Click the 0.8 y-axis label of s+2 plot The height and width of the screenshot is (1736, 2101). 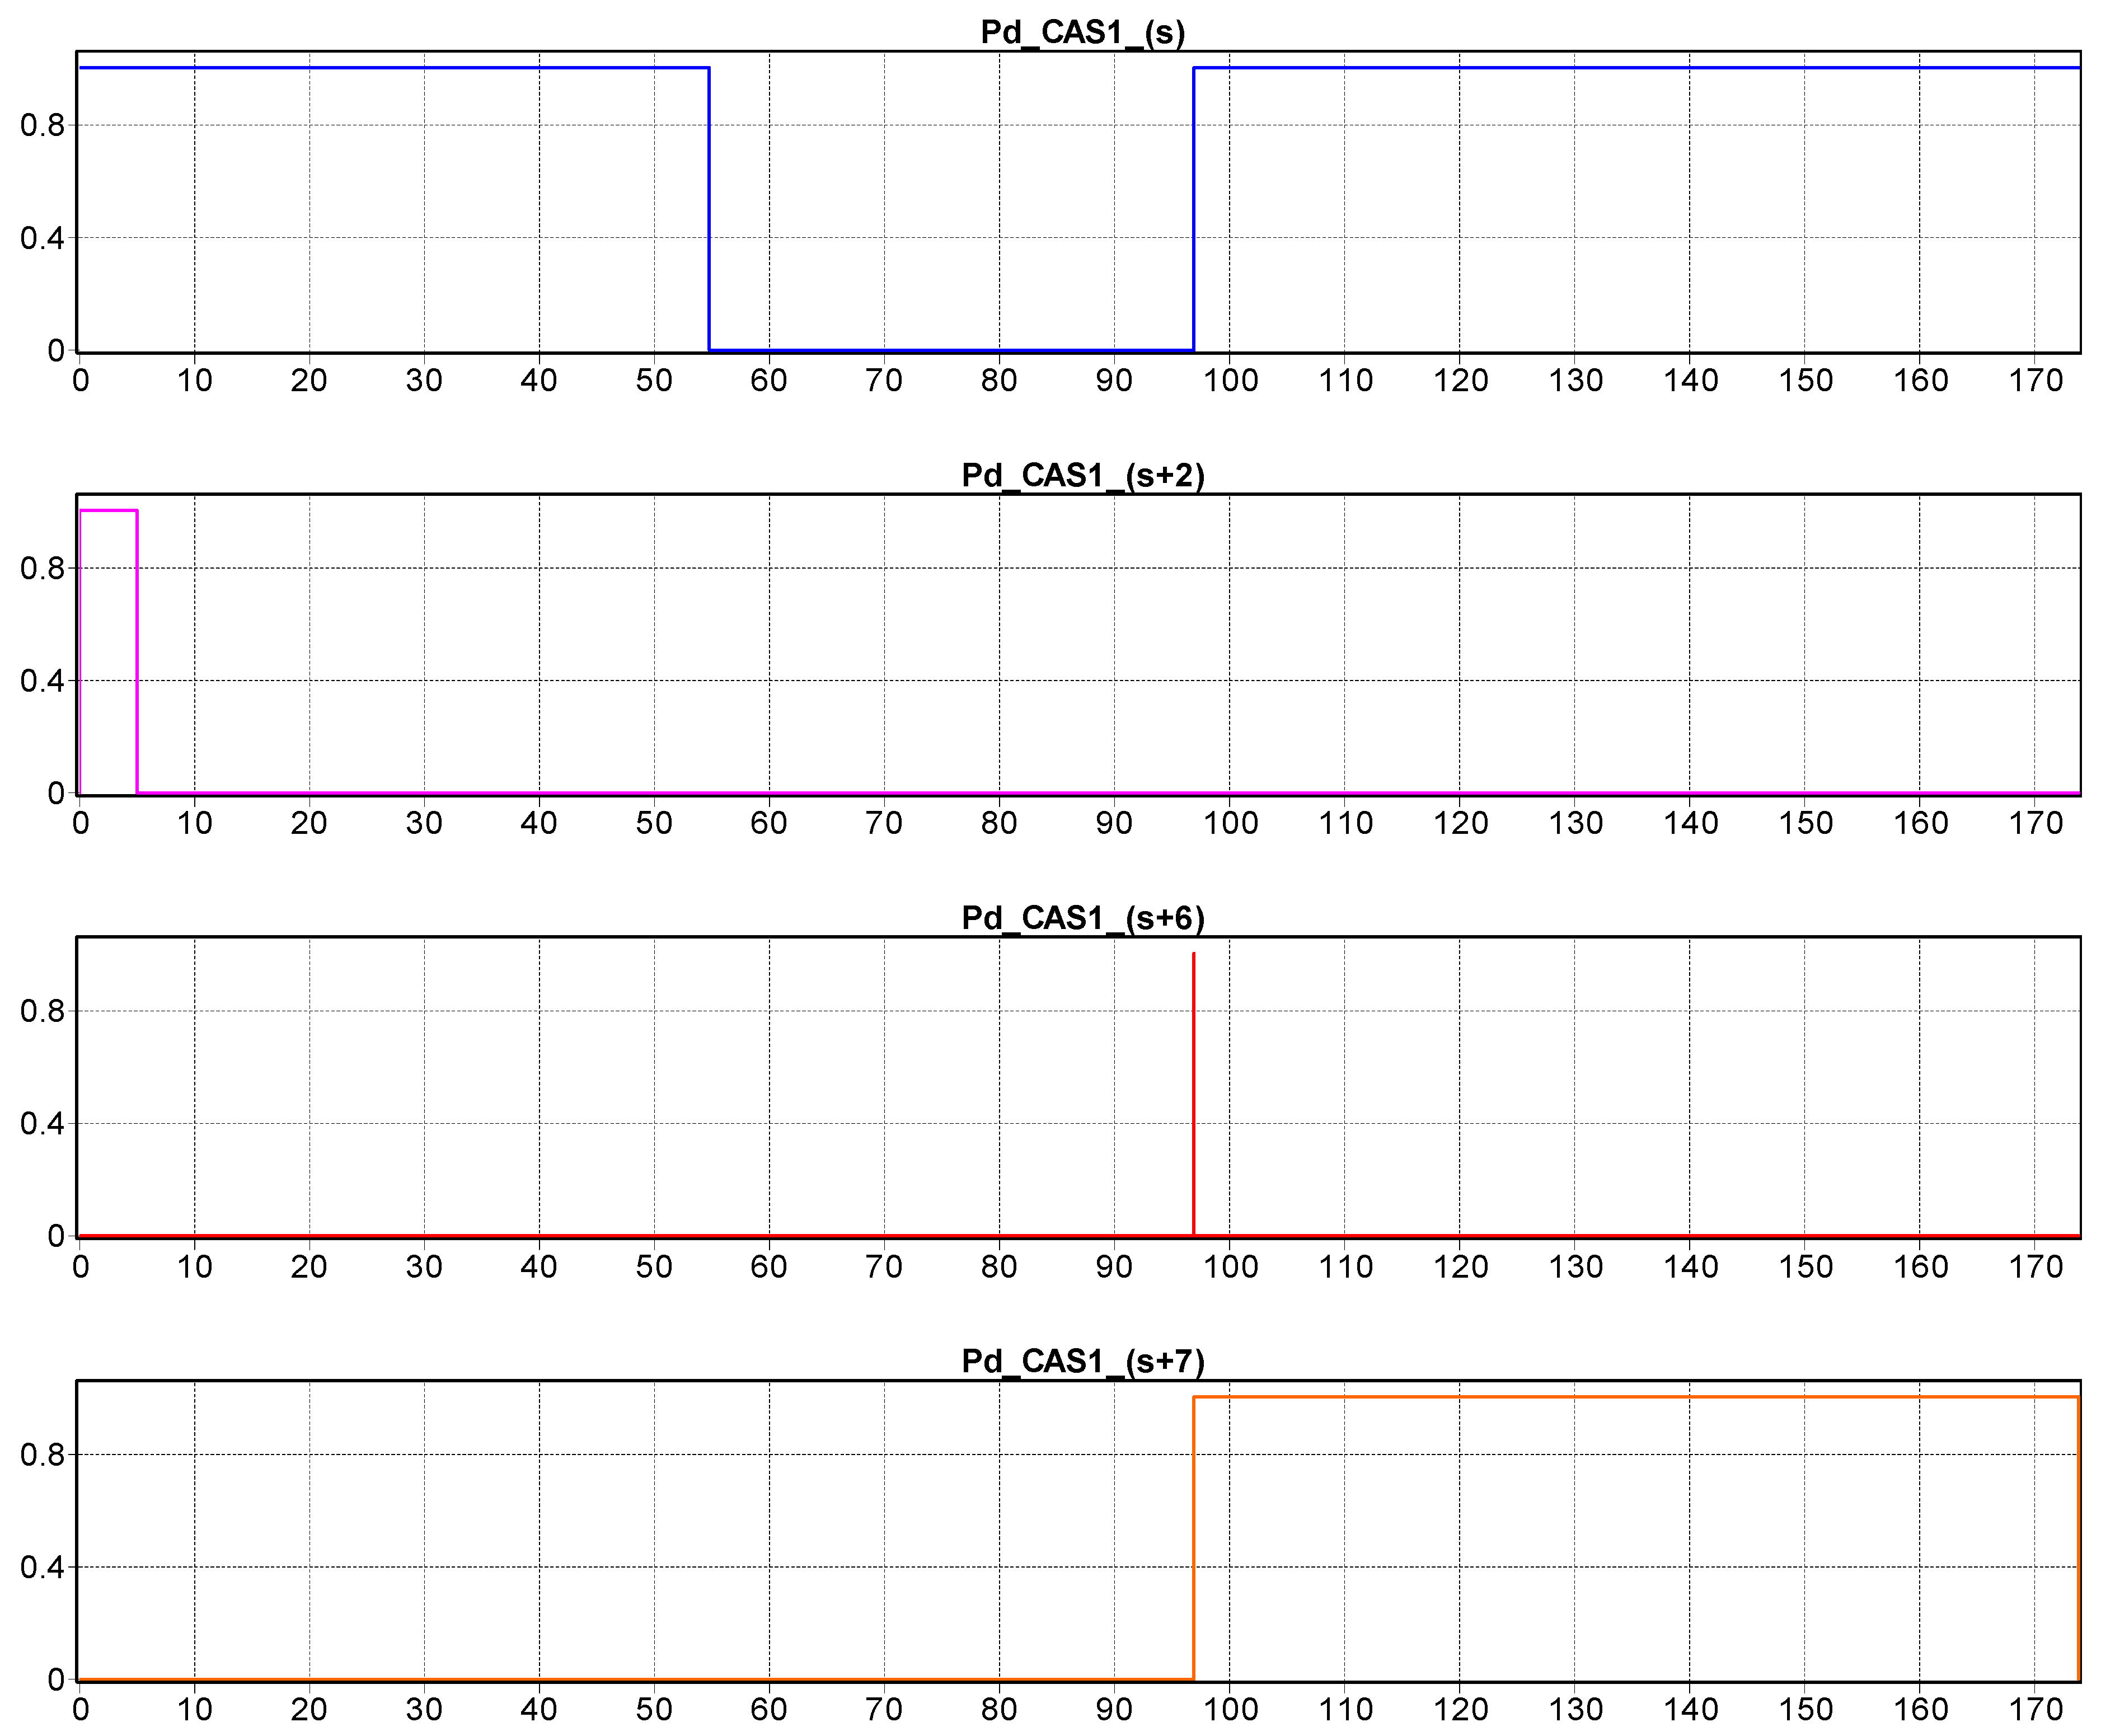tap(41, 568)
